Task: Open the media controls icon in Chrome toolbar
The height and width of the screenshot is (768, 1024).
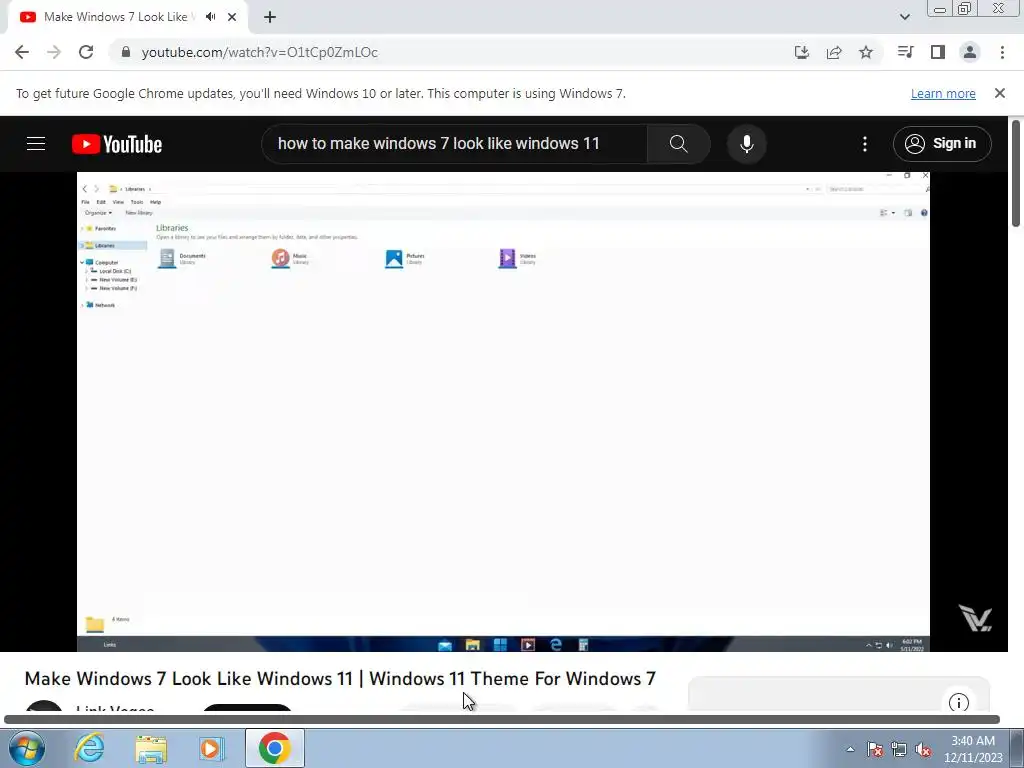Action: (905, 52)
